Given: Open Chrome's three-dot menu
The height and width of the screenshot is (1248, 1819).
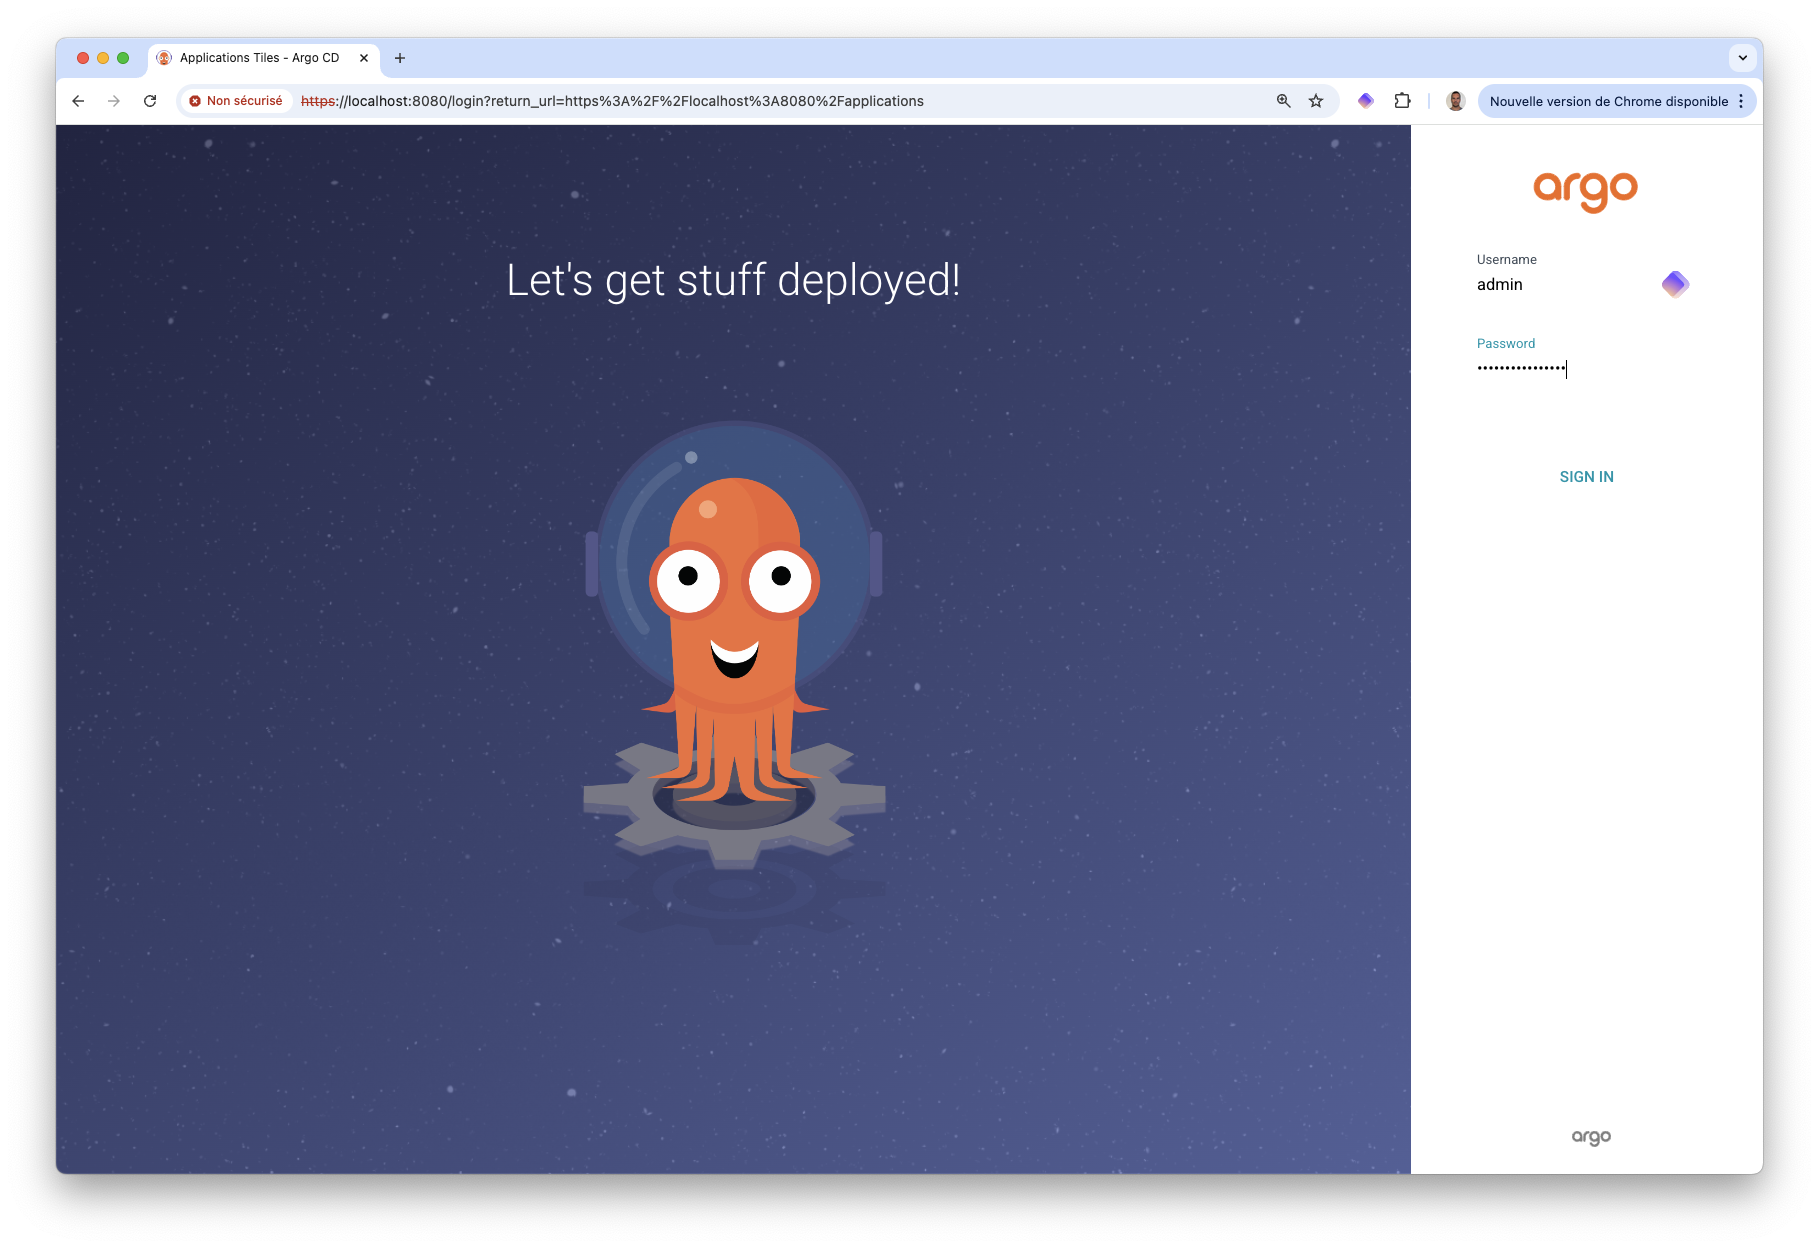Looking at the screenshot, I should tap(1741, 101).
